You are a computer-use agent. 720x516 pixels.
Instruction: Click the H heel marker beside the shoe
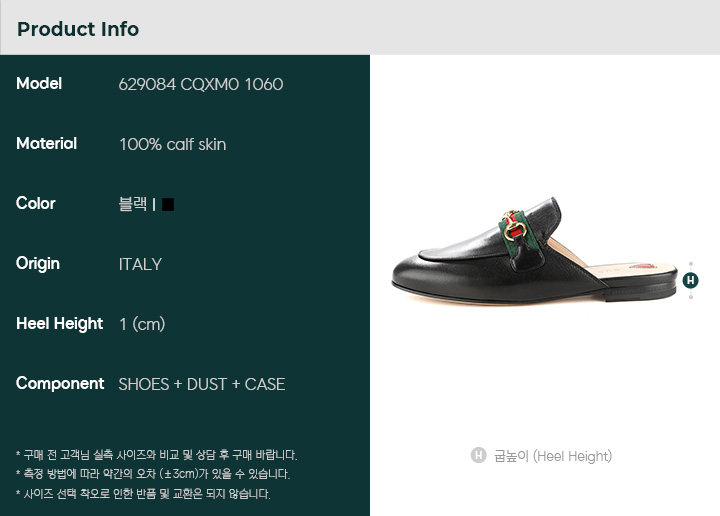coord(690,280)
